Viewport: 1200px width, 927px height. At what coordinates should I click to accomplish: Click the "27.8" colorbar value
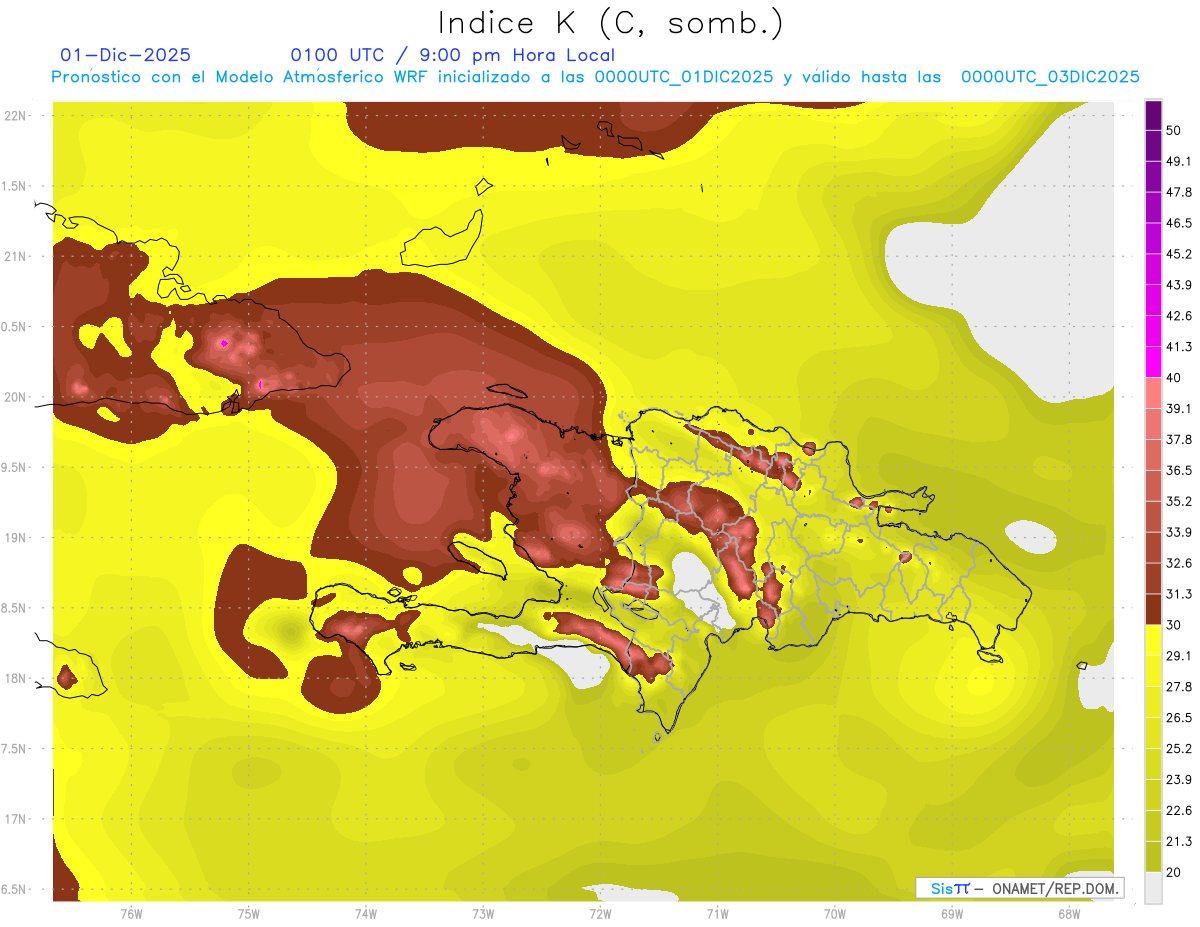tap(1179, 687)
